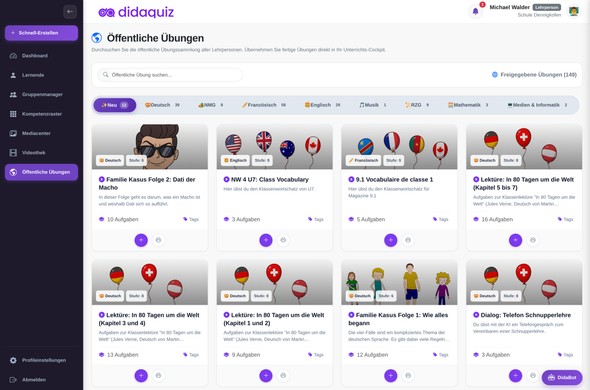Open the notifications bell
The image size is (590, 390).
pyautogui.click(x=475, y=11)
